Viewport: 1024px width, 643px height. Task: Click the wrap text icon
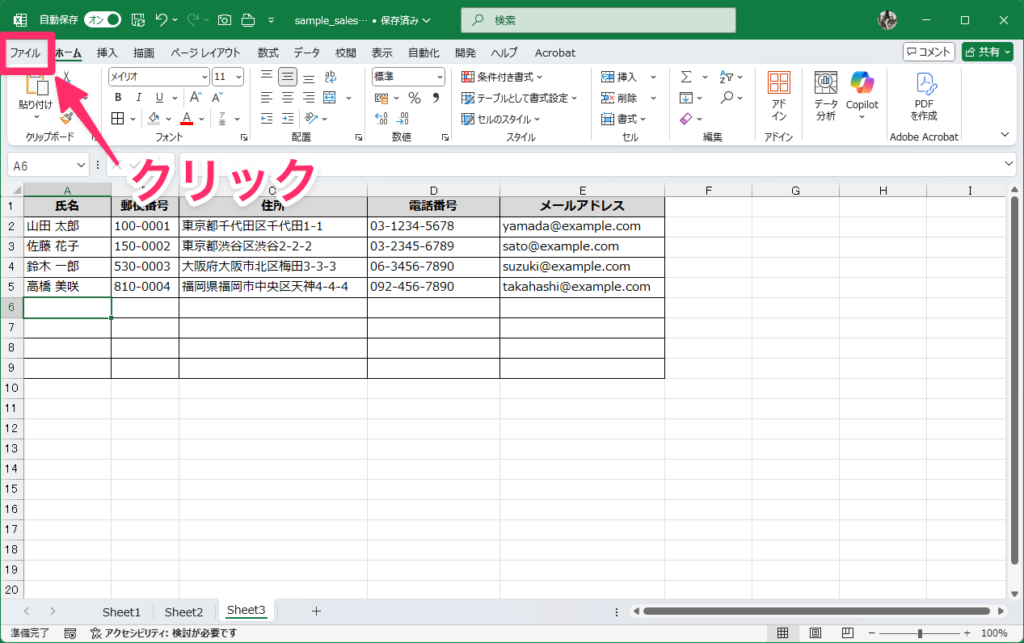pos(332,76)
